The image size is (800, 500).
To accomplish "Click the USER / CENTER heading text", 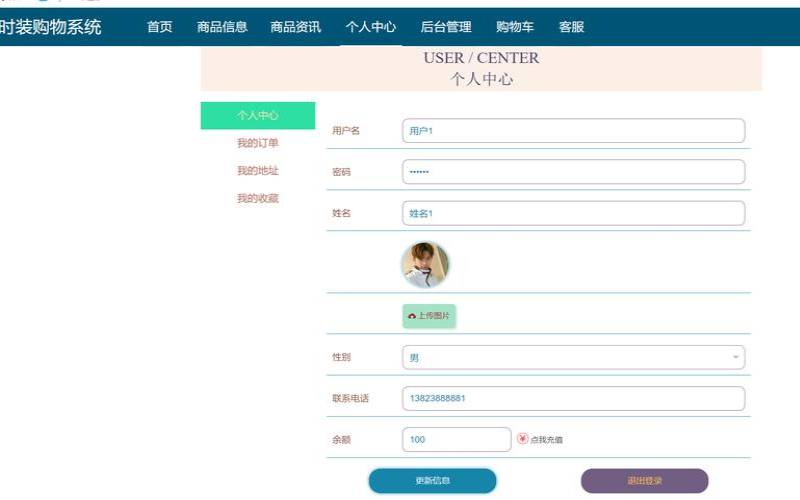I will pyautogui.click(x=481, y=58).
